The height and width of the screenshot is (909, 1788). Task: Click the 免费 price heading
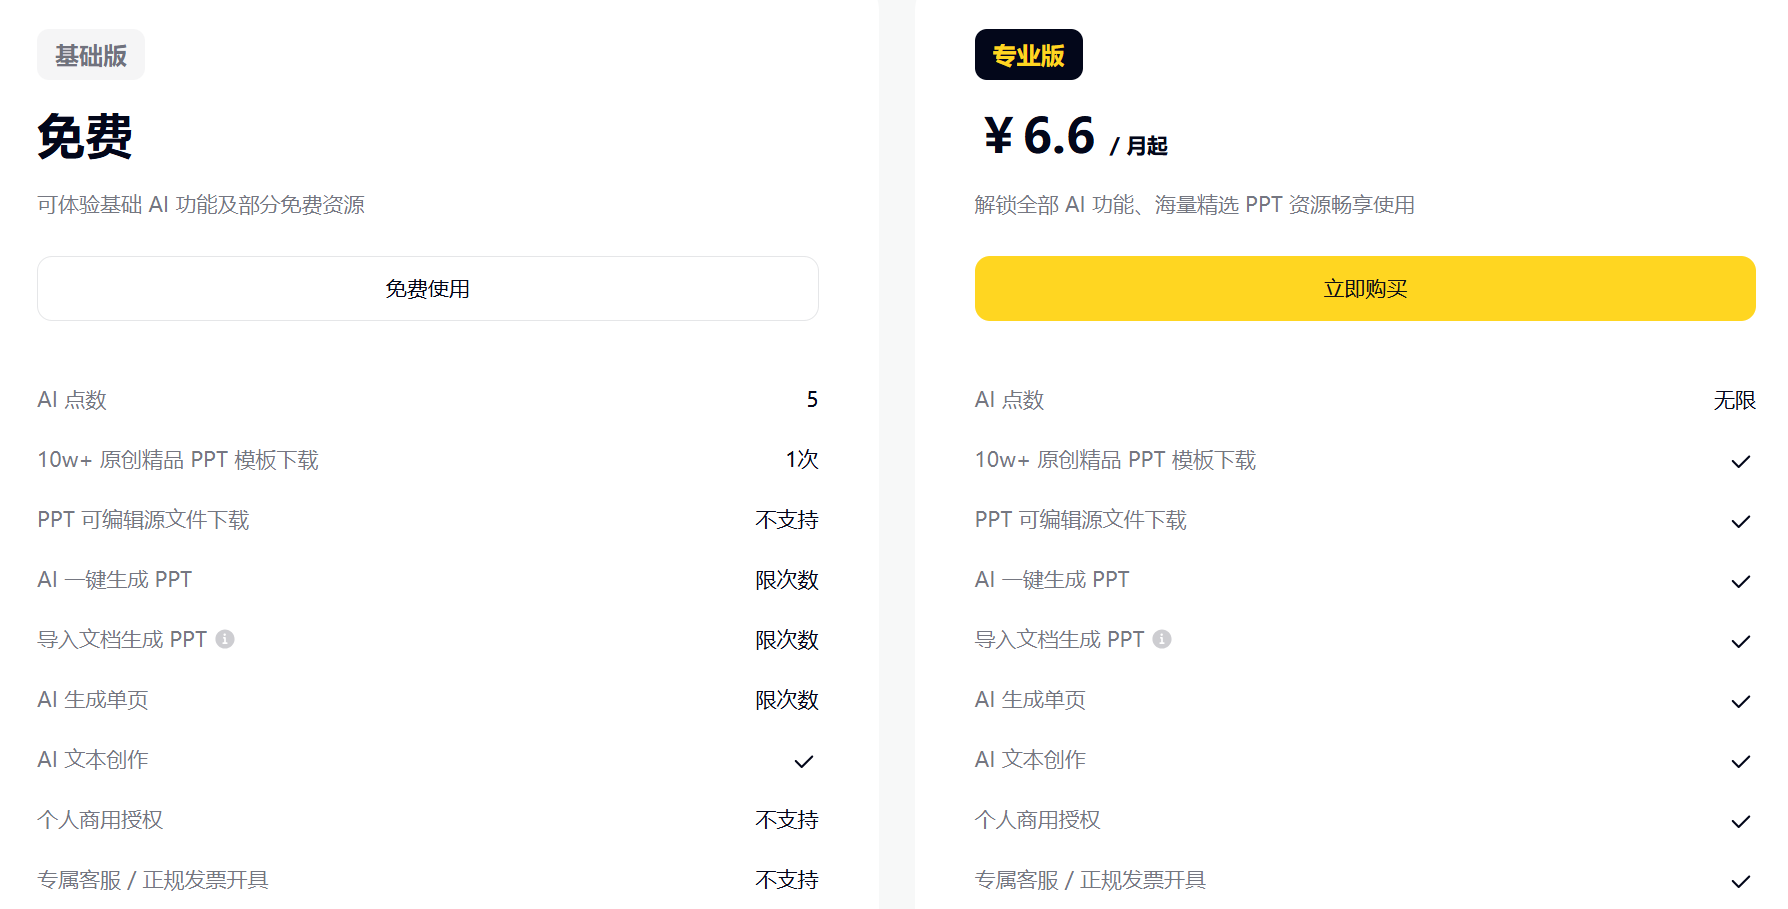point(85,136)
